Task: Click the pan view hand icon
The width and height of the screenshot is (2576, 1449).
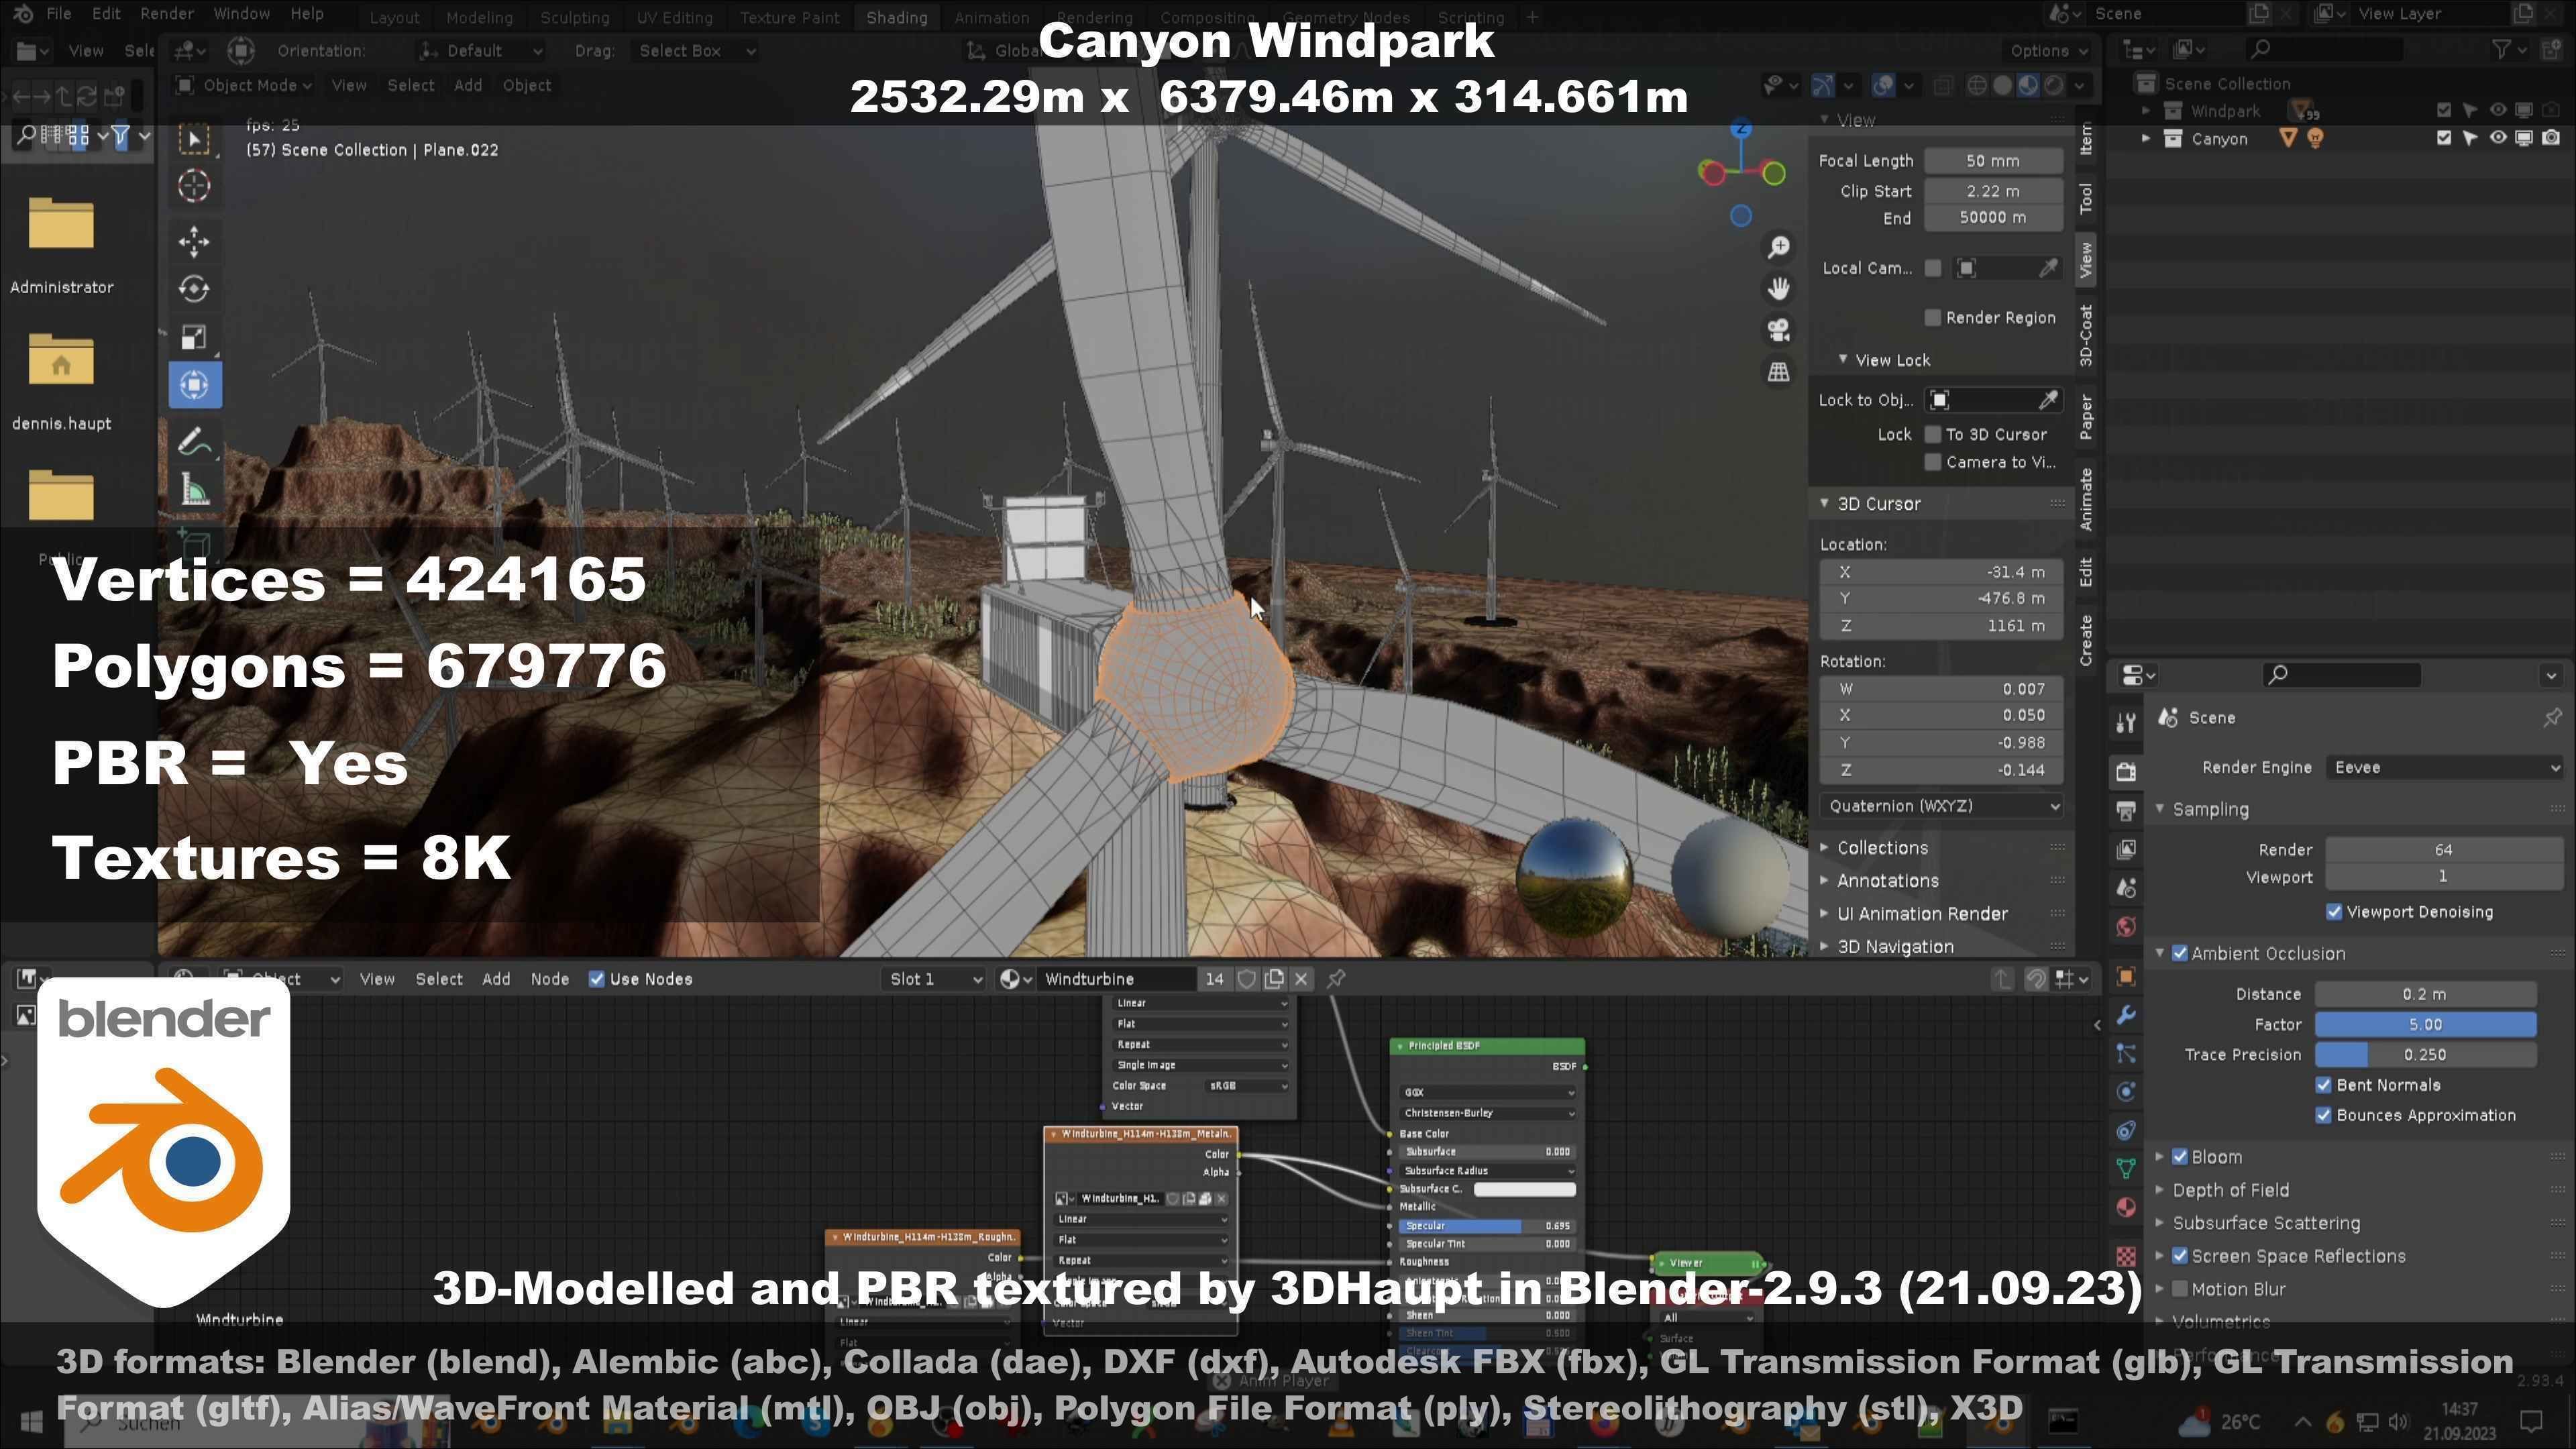Action: [1778, 289]
